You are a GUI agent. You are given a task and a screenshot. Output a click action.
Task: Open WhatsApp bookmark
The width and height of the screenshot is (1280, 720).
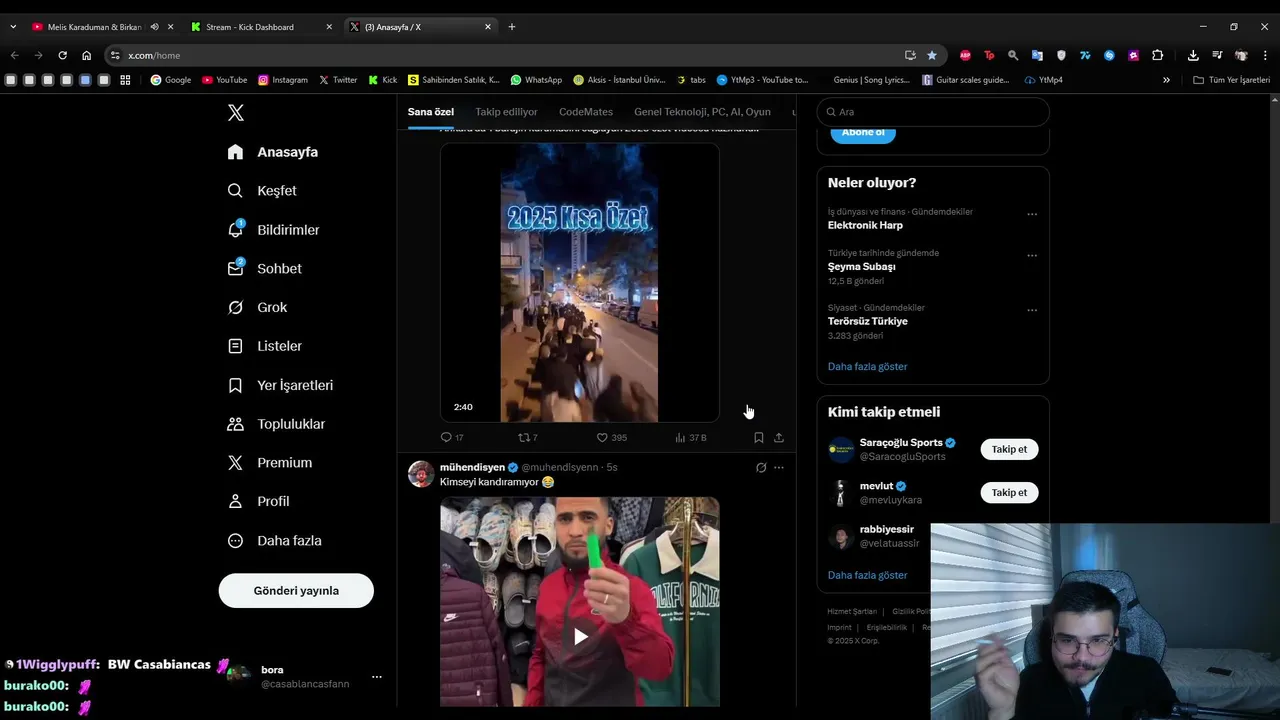click(536, 80)
